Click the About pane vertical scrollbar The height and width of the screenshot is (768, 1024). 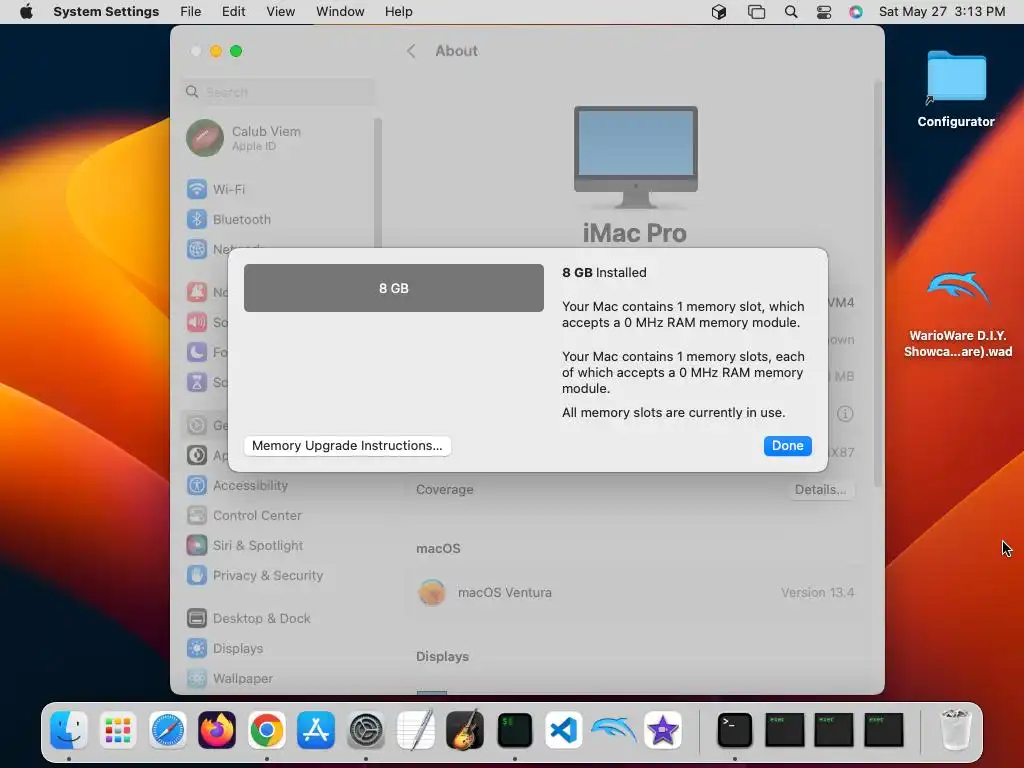click(x=878, y=284)
